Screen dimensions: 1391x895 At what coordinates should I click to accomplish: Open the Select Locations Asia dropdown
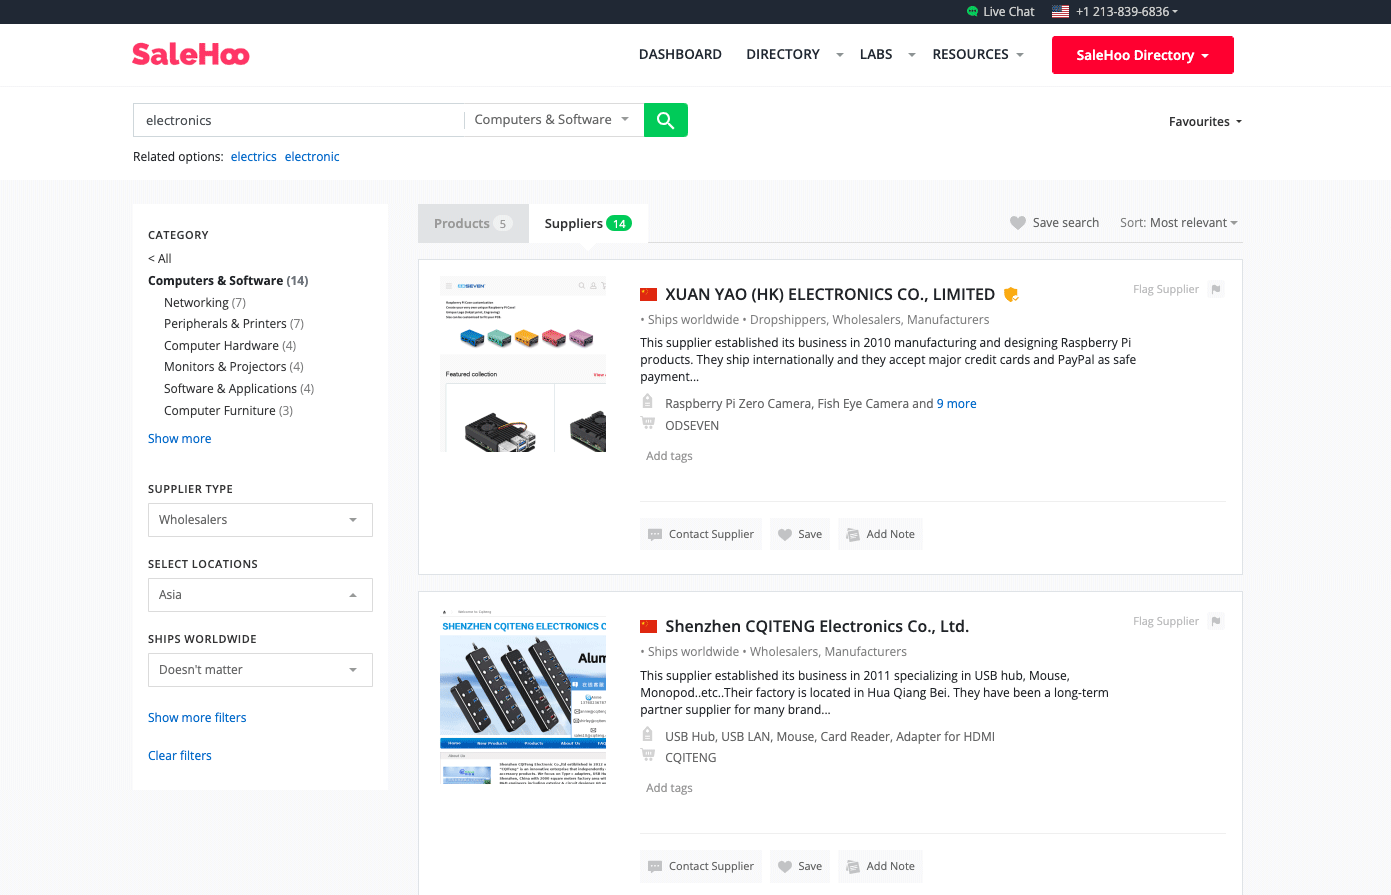tap(260, 595)
